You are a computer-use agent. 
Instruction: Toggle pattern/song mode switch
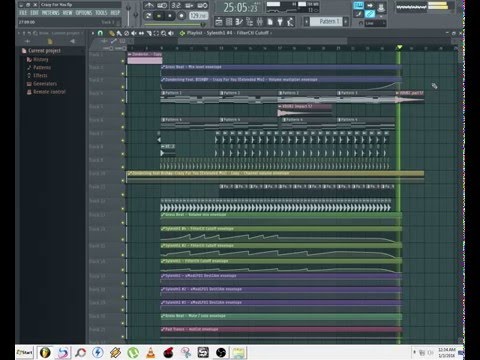coord(148,16)
